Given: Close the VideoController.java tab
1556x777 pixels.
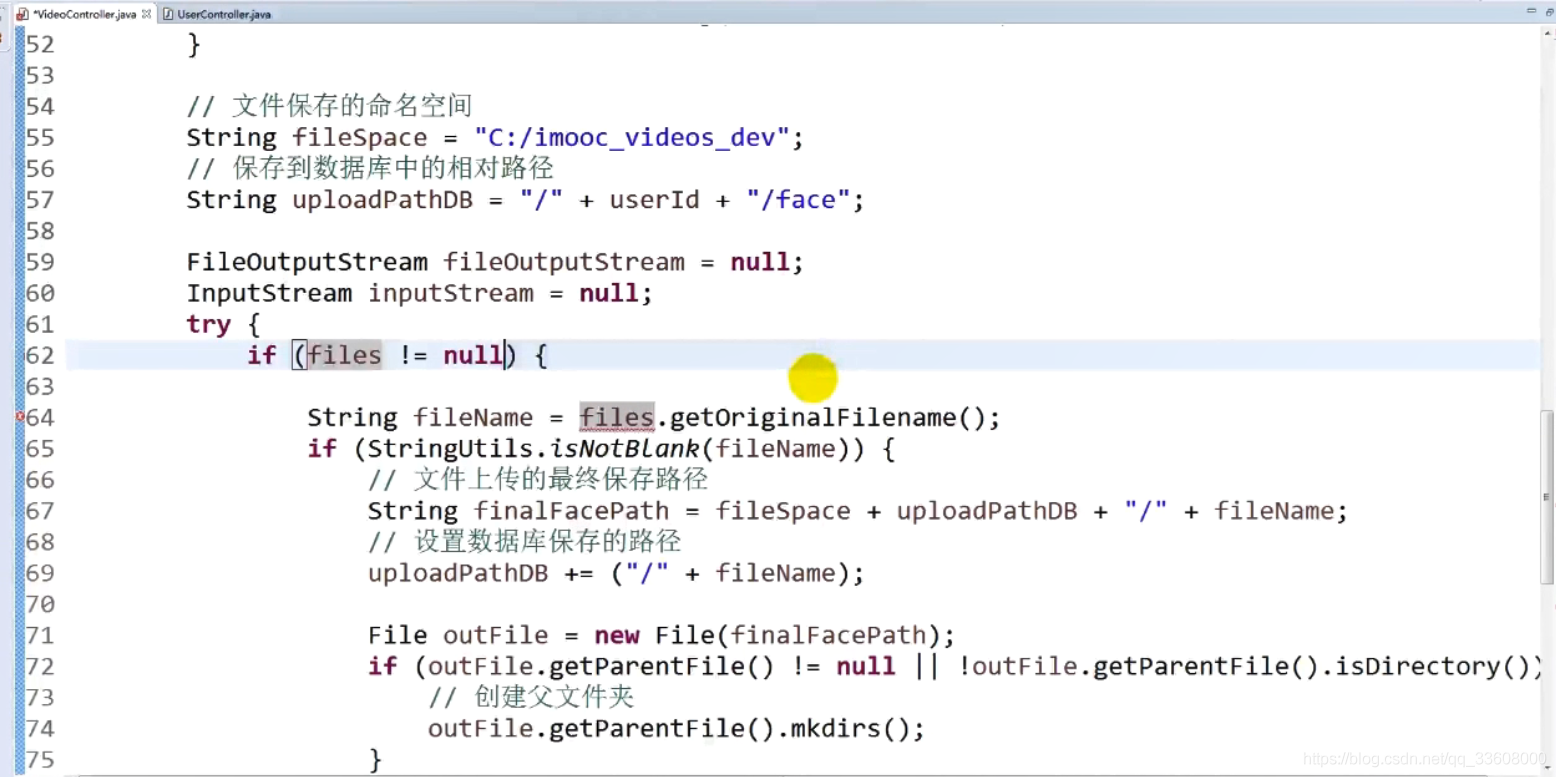Looking at the screenshot, I should click(147, 14).
